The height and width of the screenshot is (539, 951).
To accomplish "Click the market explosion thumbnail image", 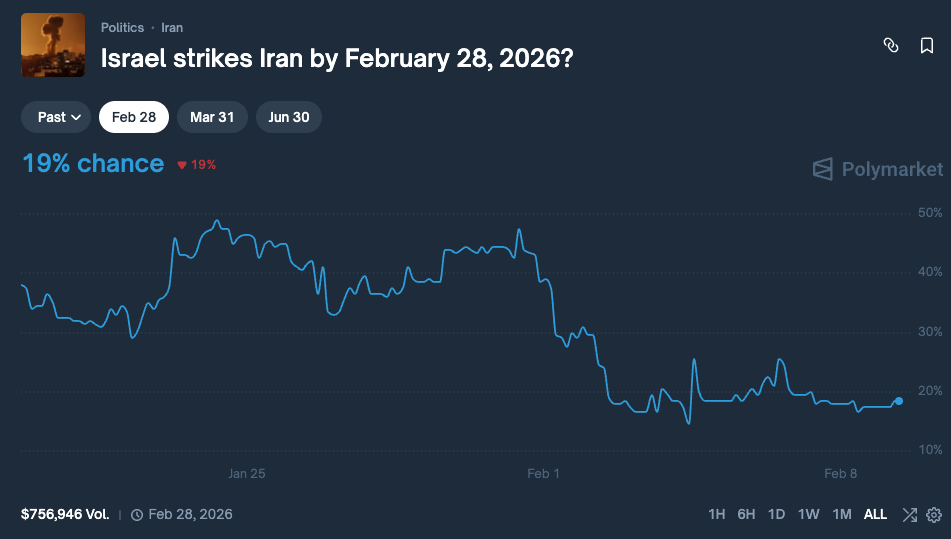I will (x=53, y=45).
